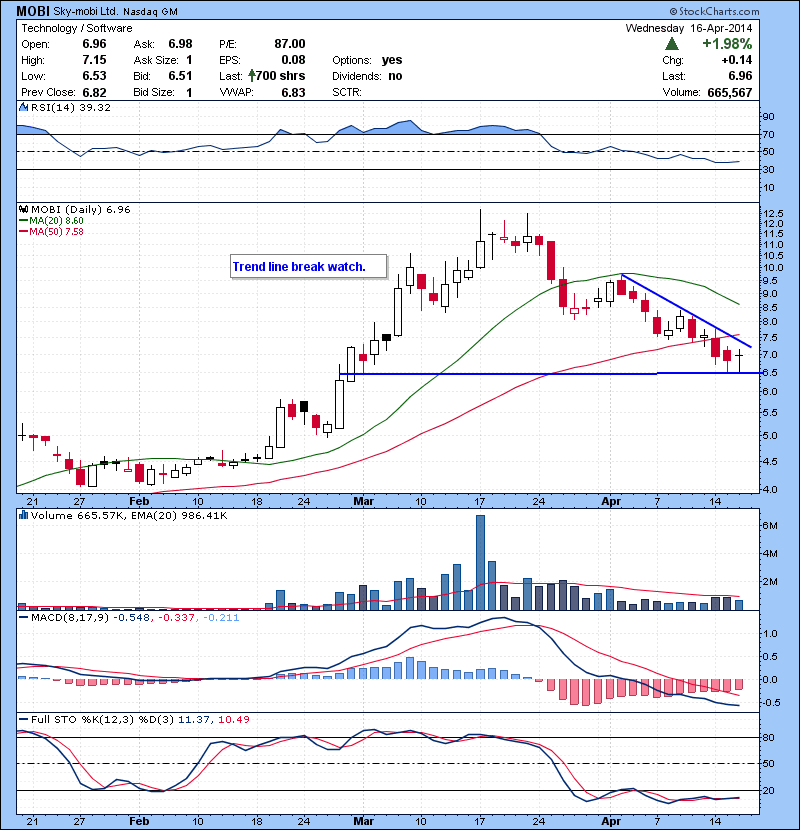Image resolution: width=800 pixels, height=830 pixels.
Task: Click the RSI 30 oversold scale label
Action: tap(768, 169)
